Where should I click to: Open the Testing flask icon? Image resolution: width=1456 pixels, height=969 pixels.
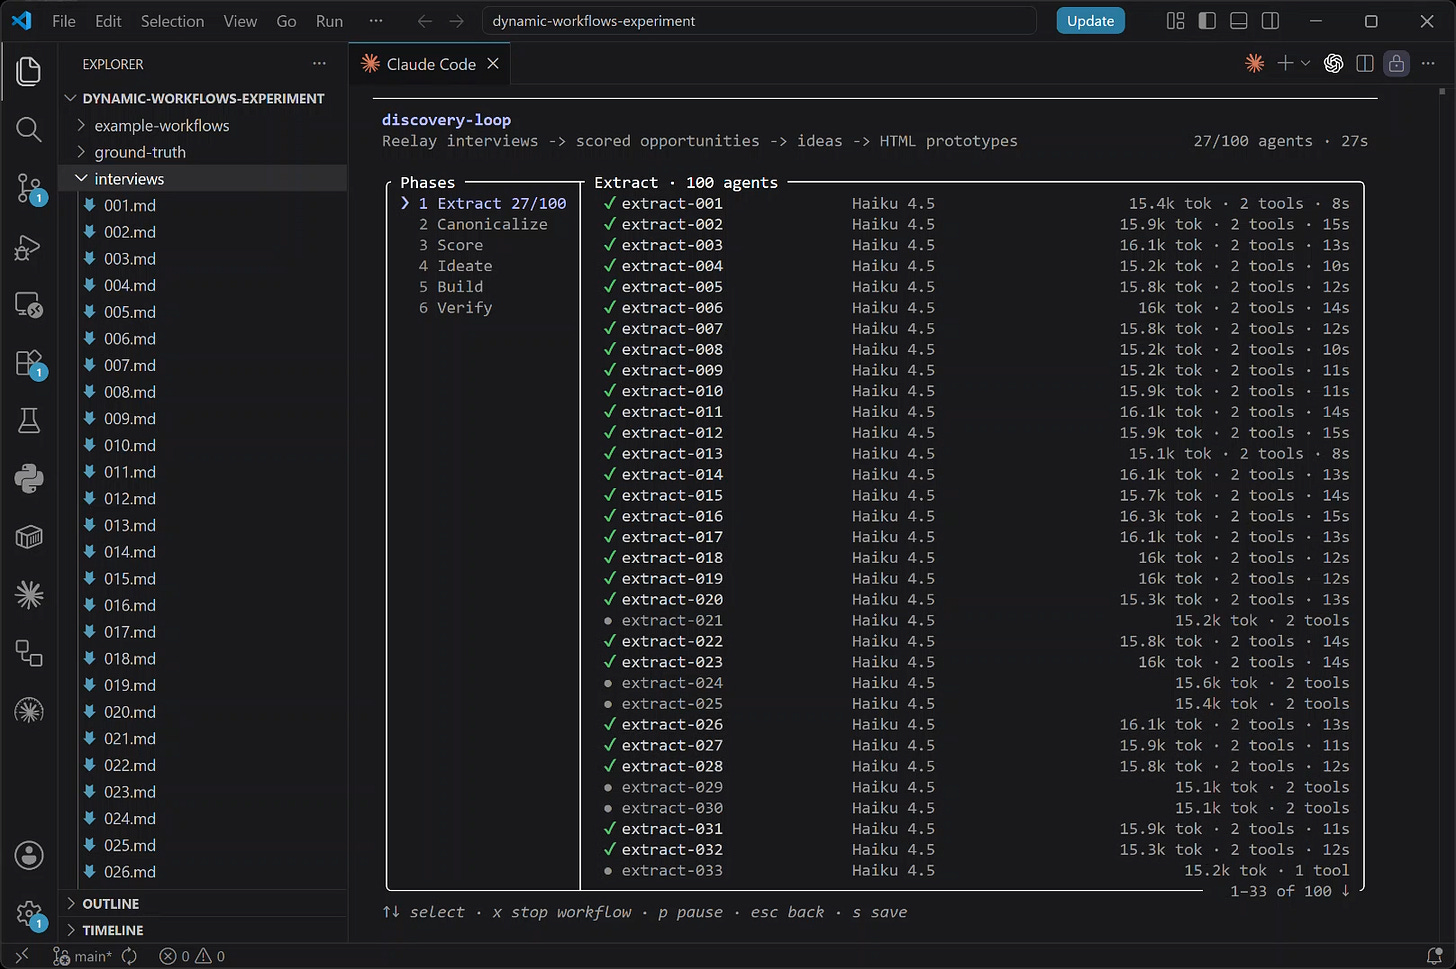click(29, 421)
